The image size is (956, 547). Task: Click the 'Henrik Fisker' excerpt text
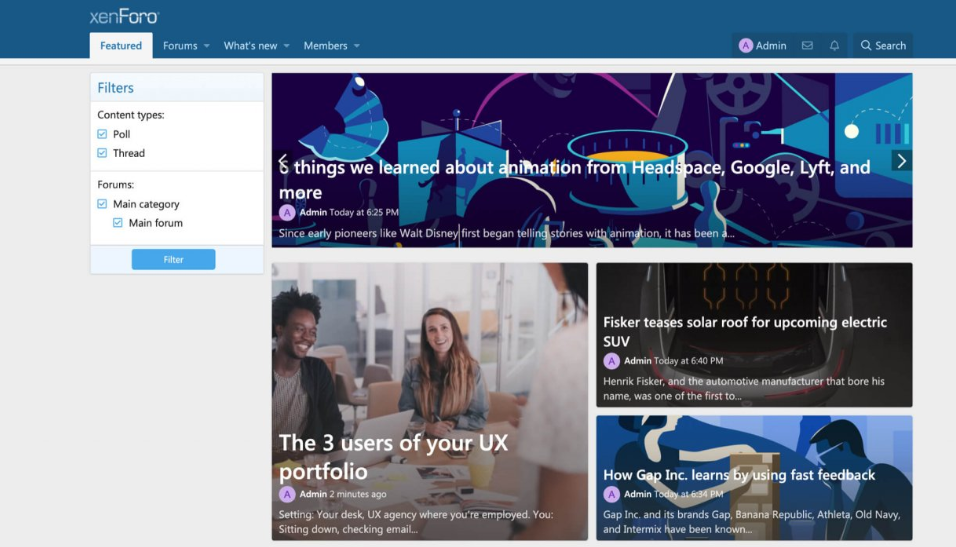[x=743, y=388]
